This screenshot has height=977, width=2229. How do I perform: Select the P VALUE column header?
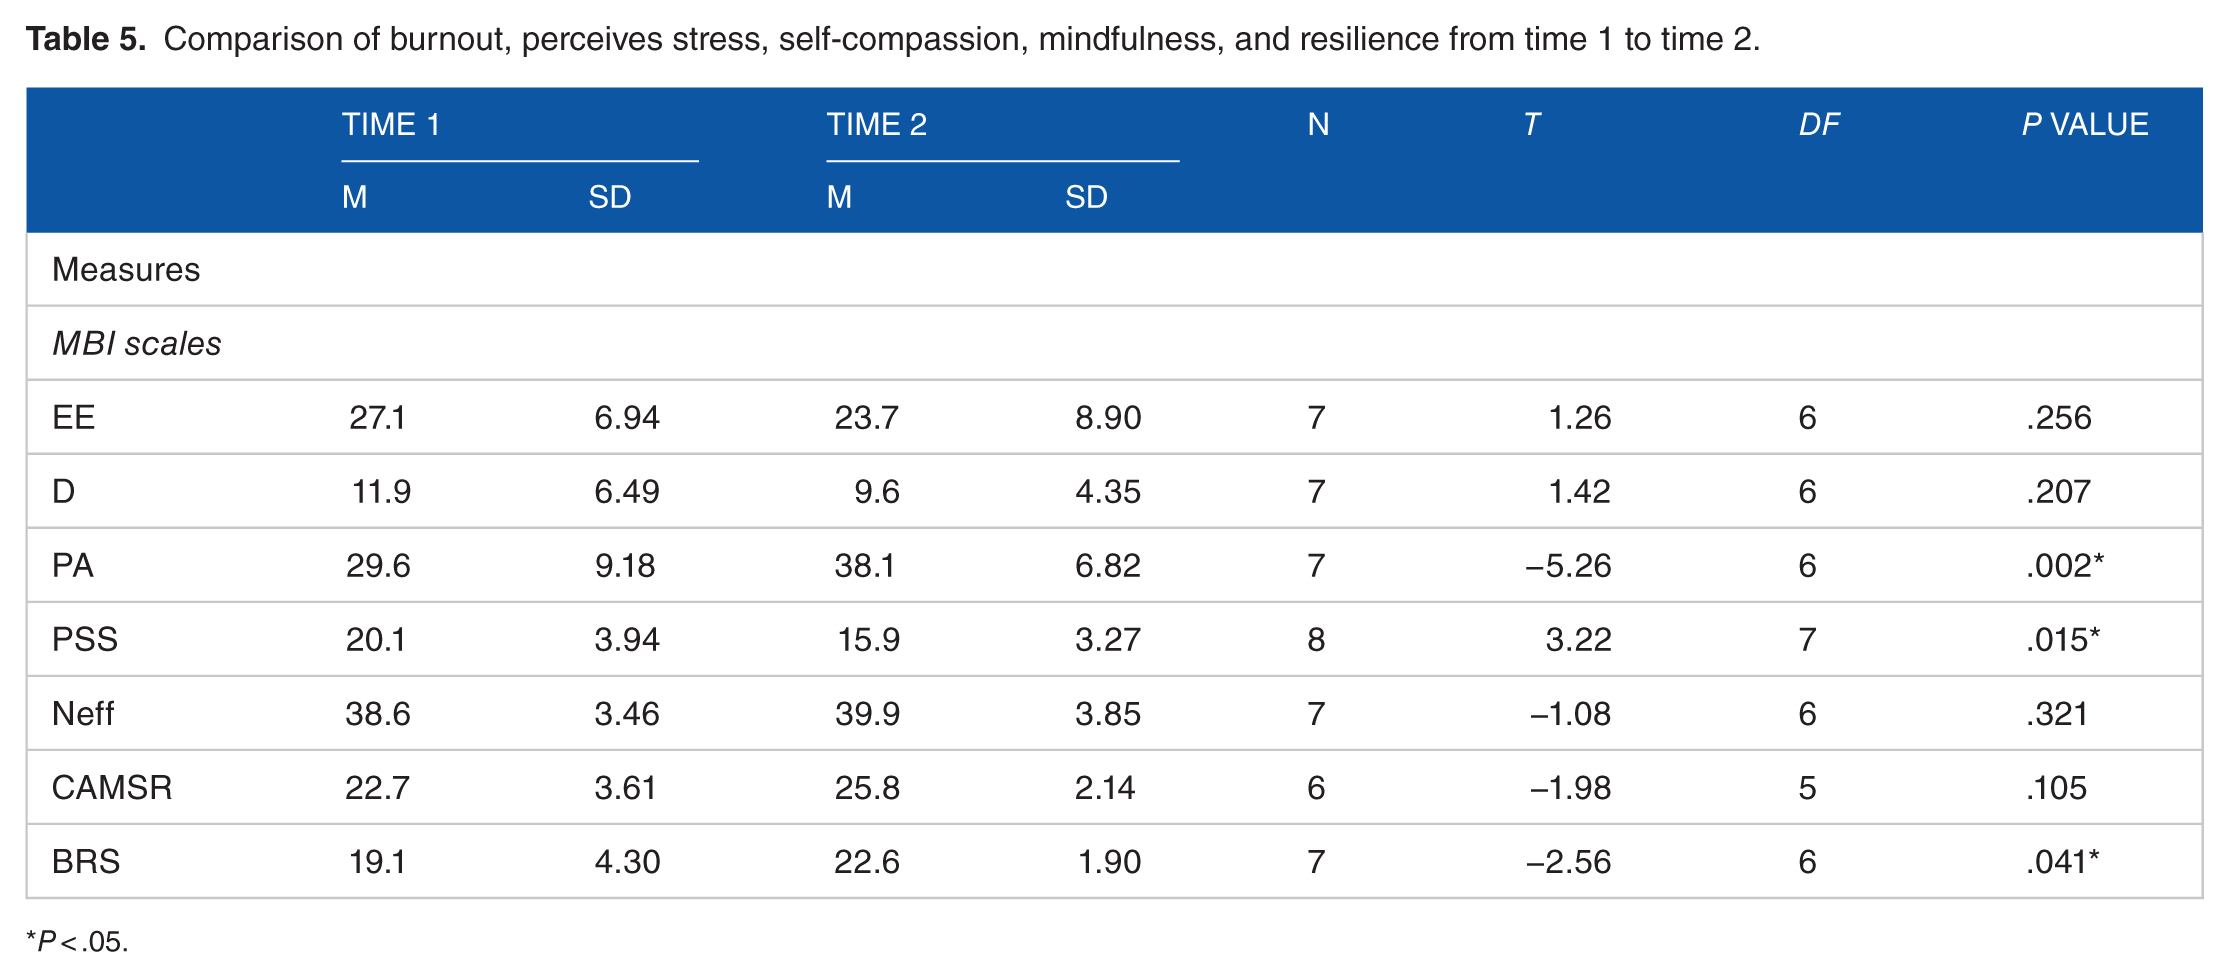(x=2085, y=124)
